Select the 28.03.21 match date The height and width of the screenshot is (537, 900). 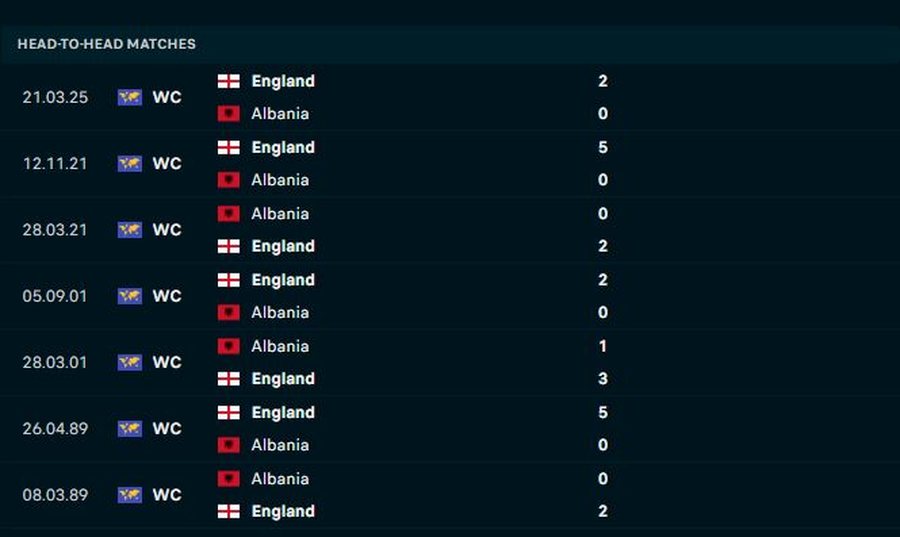coord(55,229)
